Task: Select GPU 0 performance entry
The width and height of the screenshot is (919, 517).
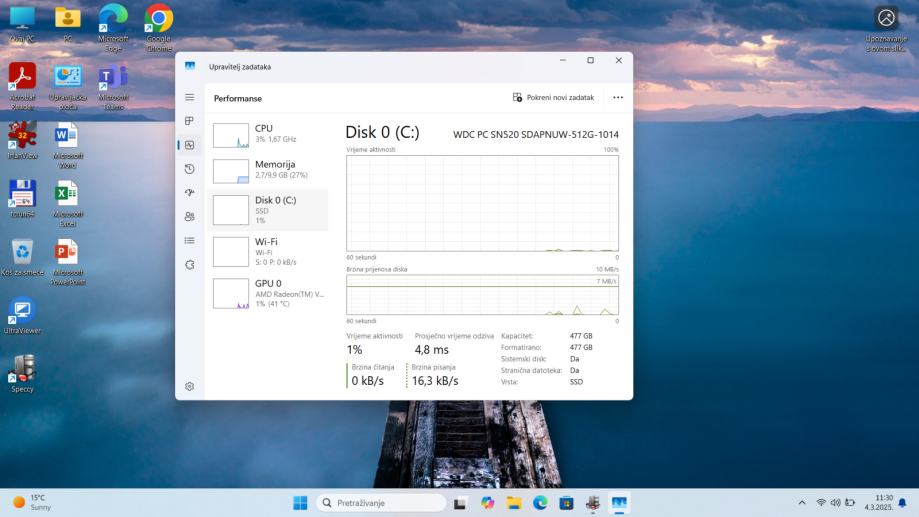Action: 267,292
